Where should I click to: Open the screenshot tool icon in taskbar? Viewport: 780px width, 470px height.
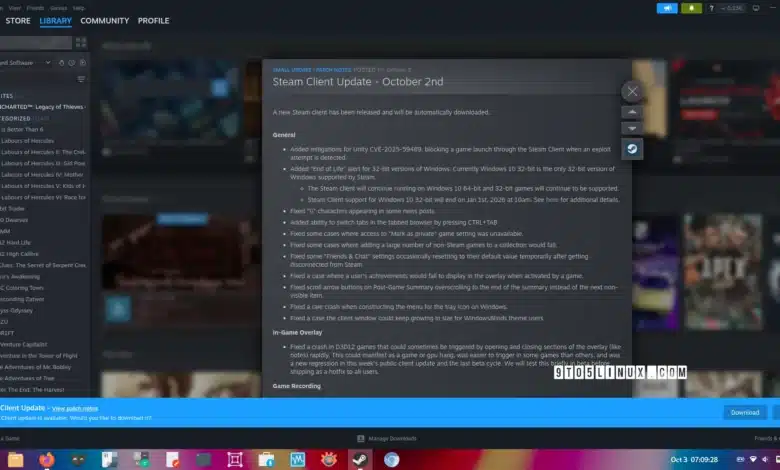[235, 460]
